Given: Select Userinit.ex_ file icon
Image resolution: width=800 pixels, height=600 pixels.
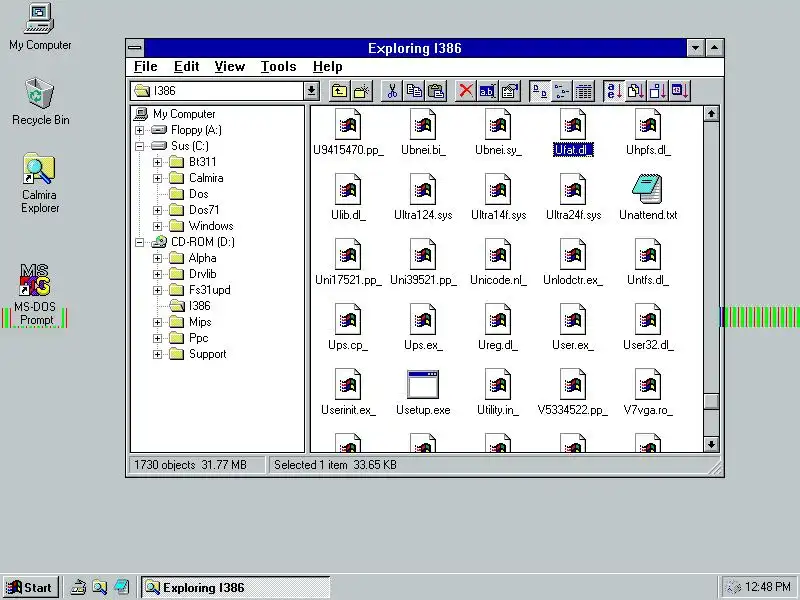Looking at the screenshot, I should (x=348, y=385).
